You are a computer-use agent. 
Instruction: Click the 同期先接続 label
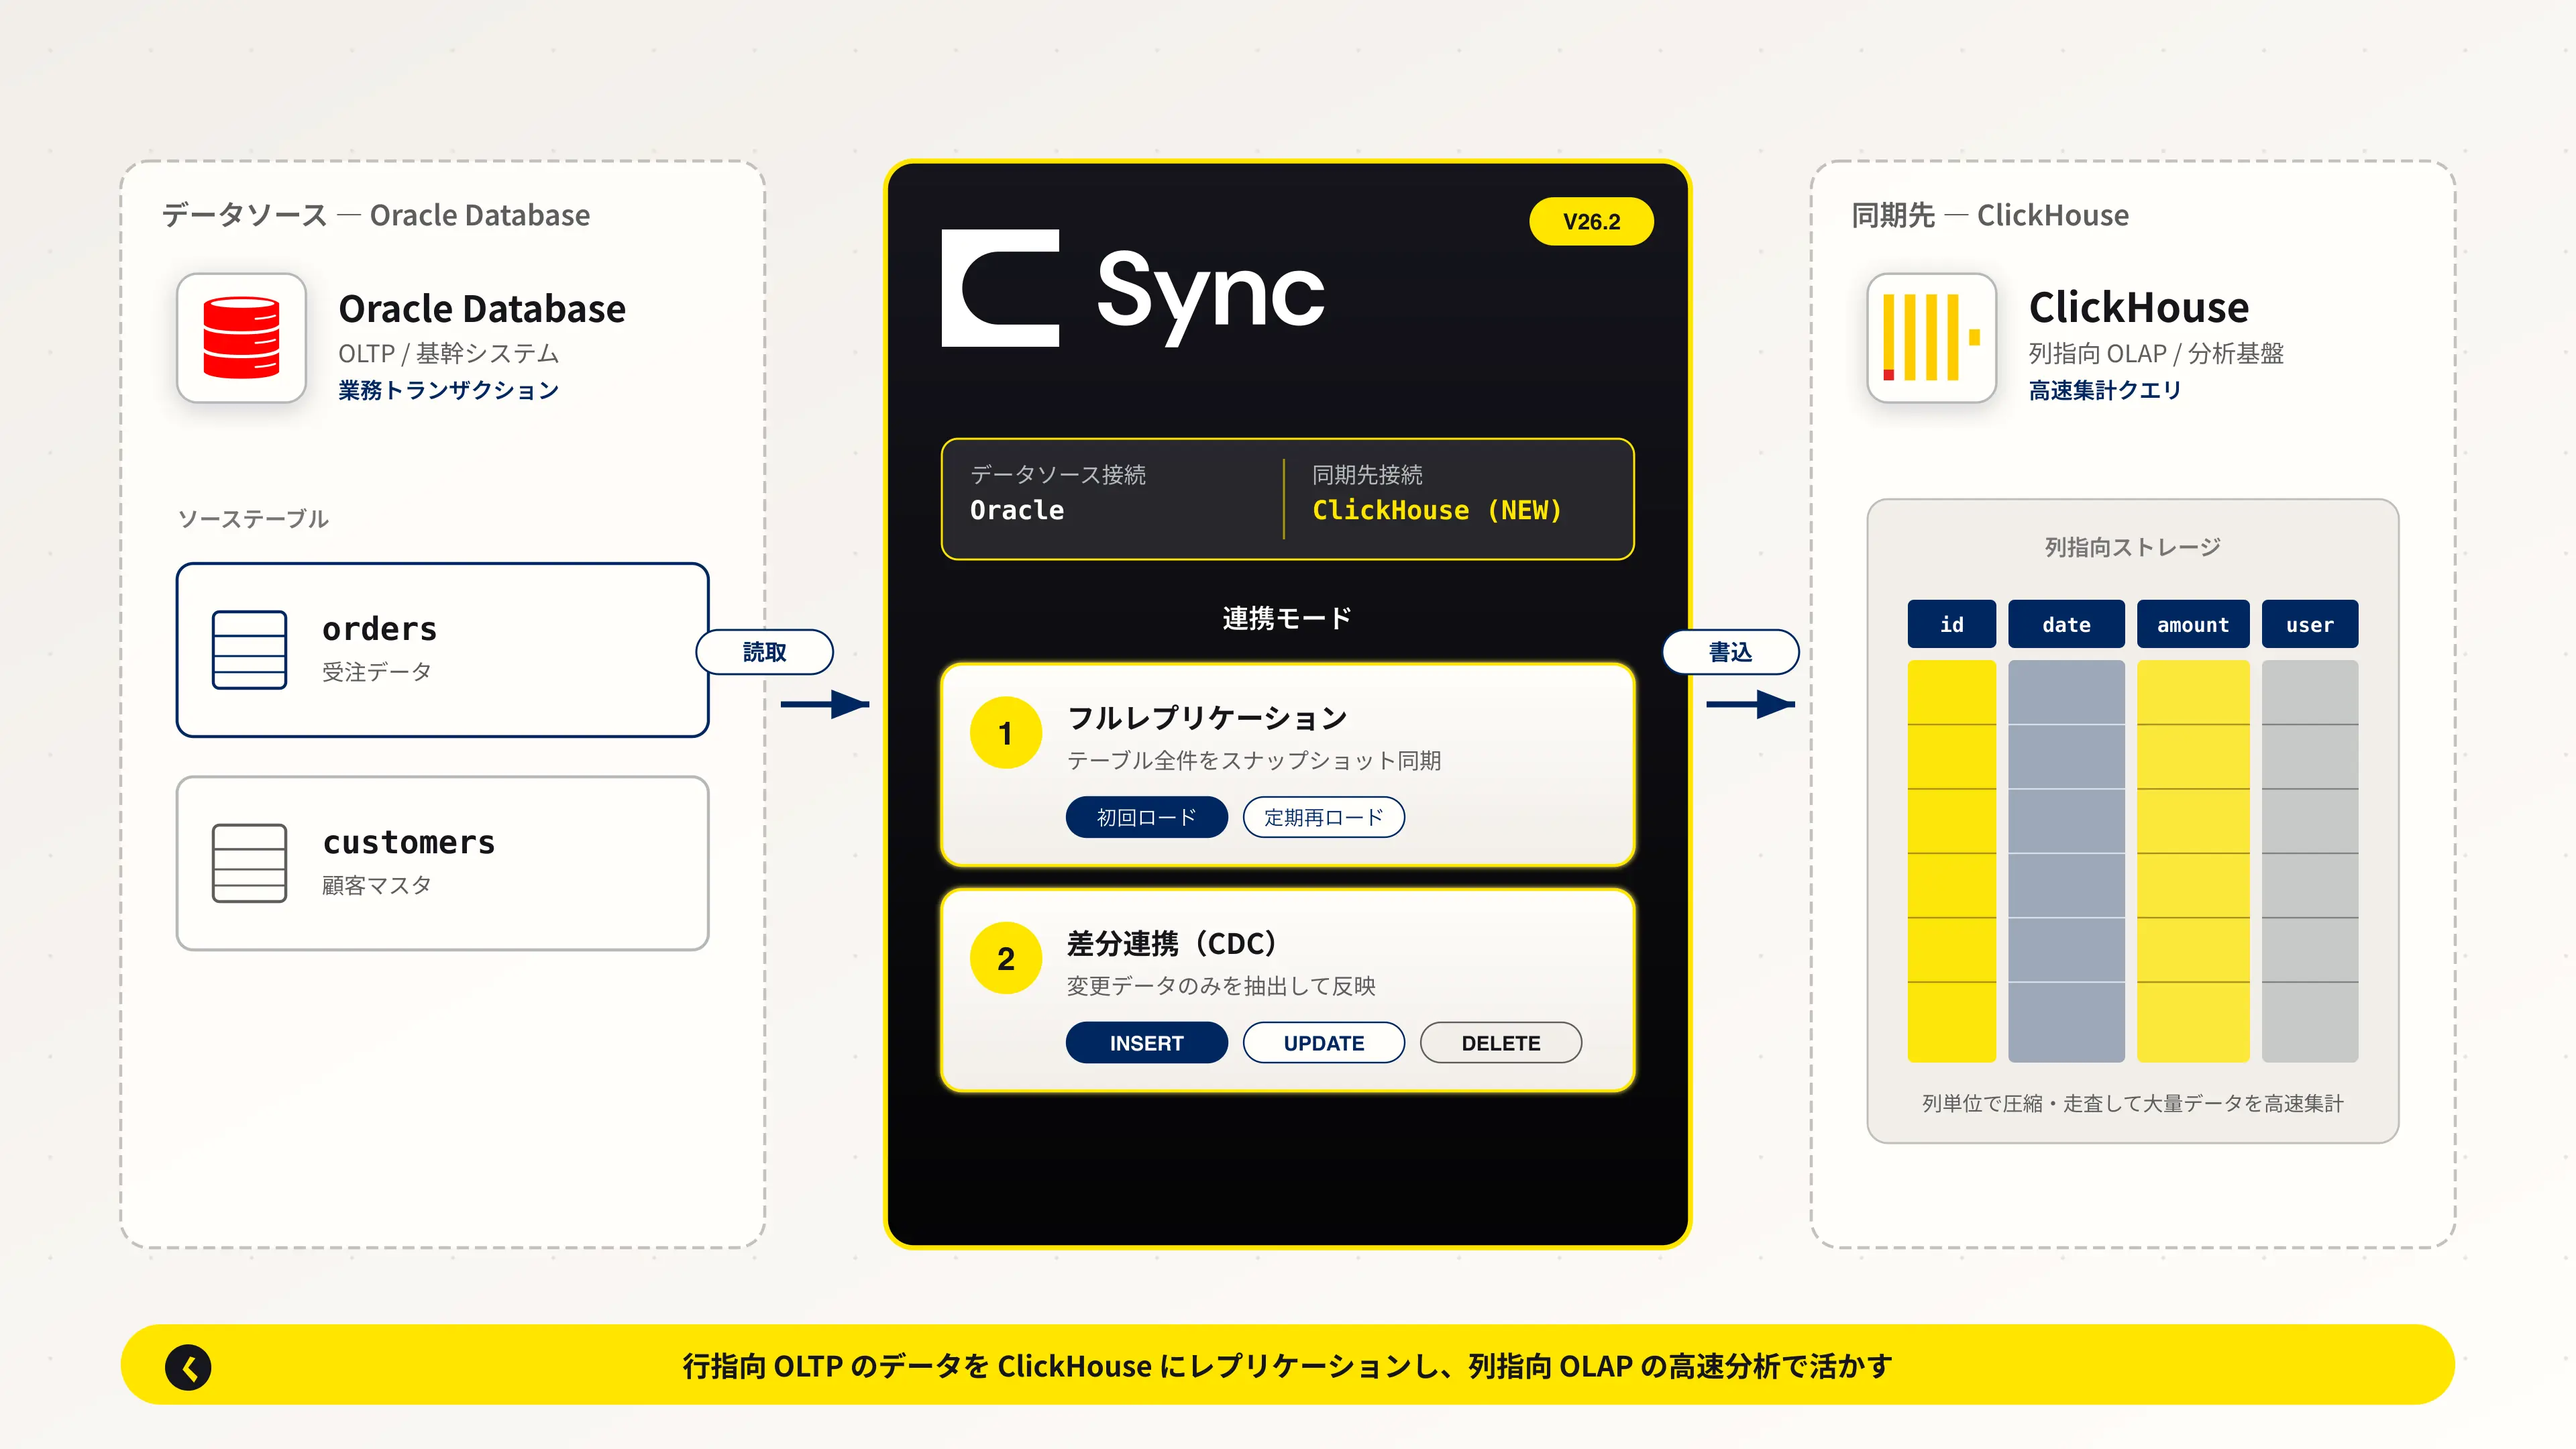[1367, 474]
